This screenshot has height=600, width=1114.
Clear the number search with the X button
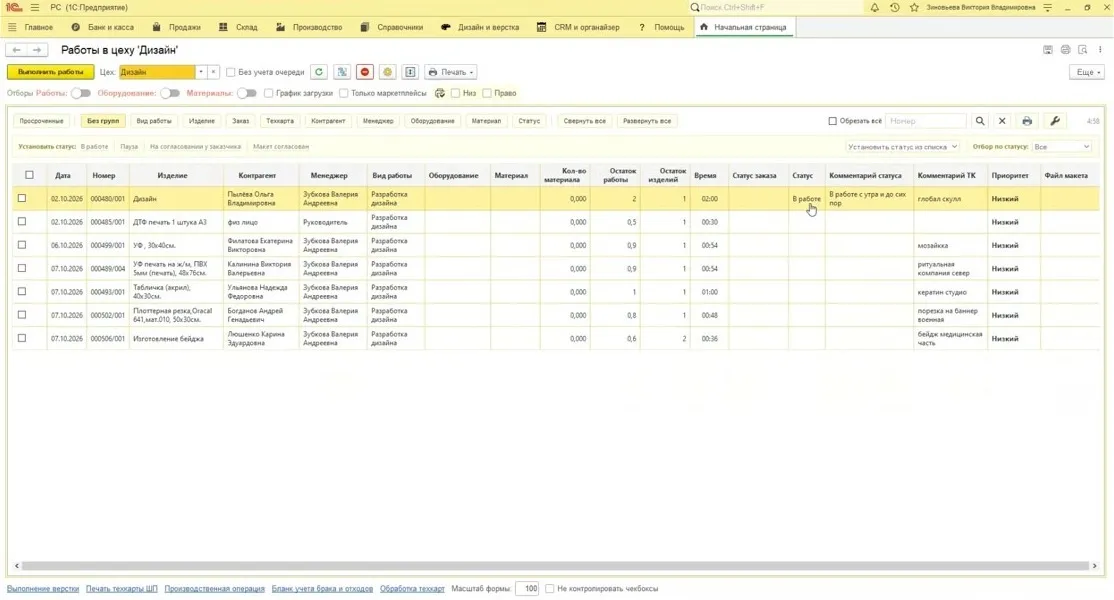1002,121
